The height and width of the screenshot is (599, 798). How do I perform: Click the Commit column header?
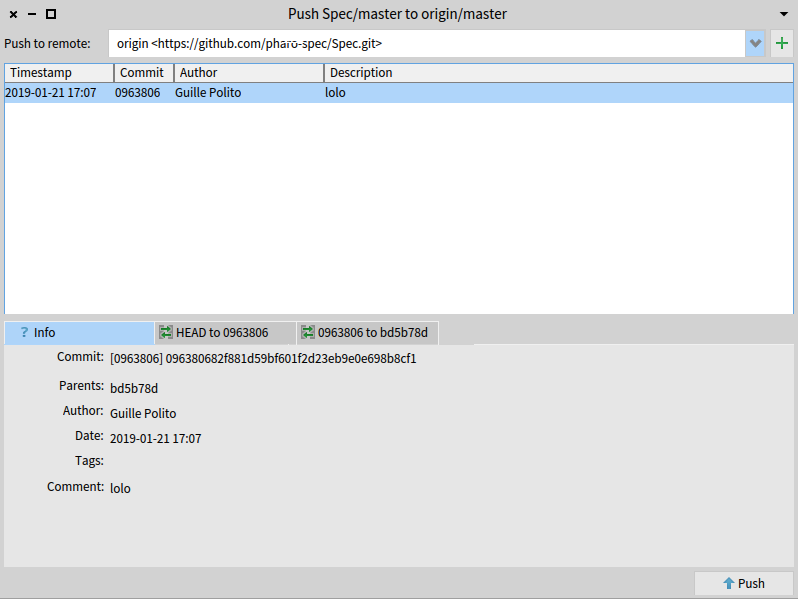[143, 73]
